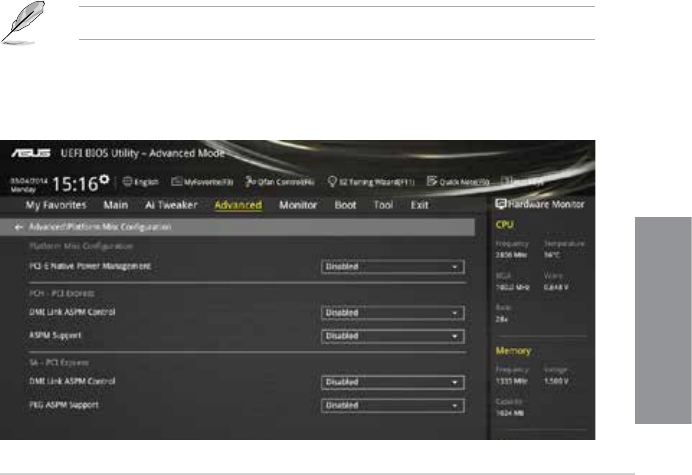This screenshot has width=692, height=475.
Task: Change the language via the English globe icon
Action: 127,181
